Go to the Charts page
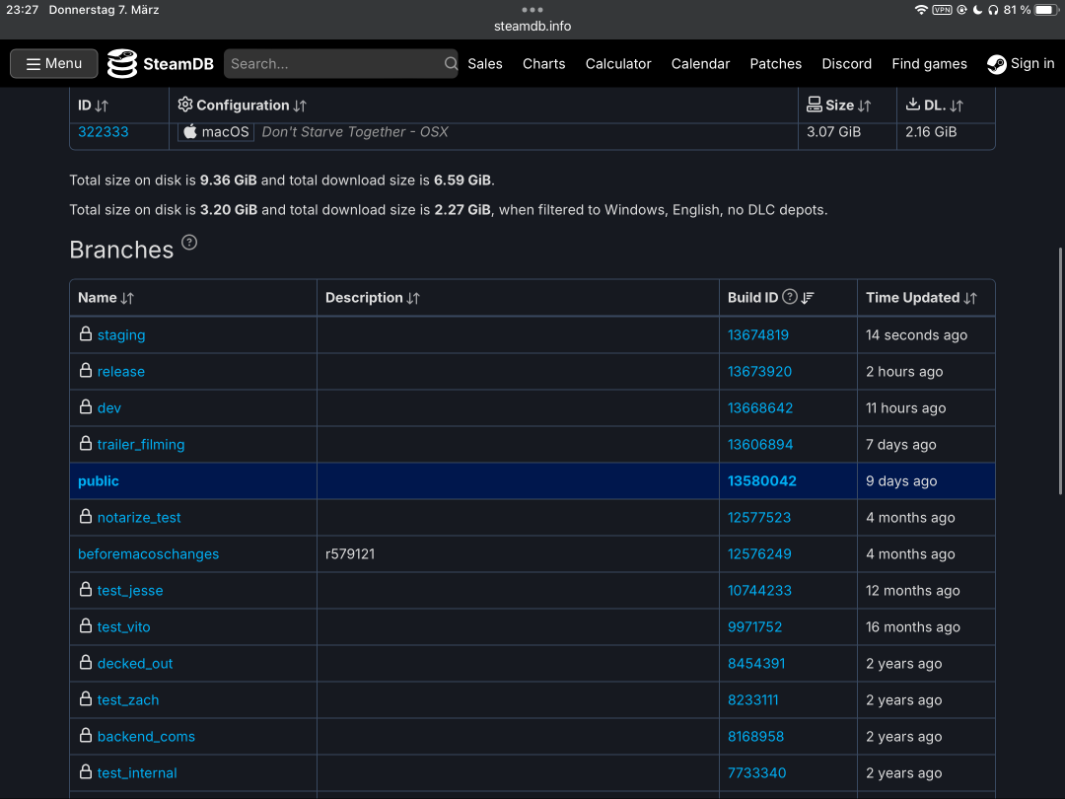 pos(543,64)
